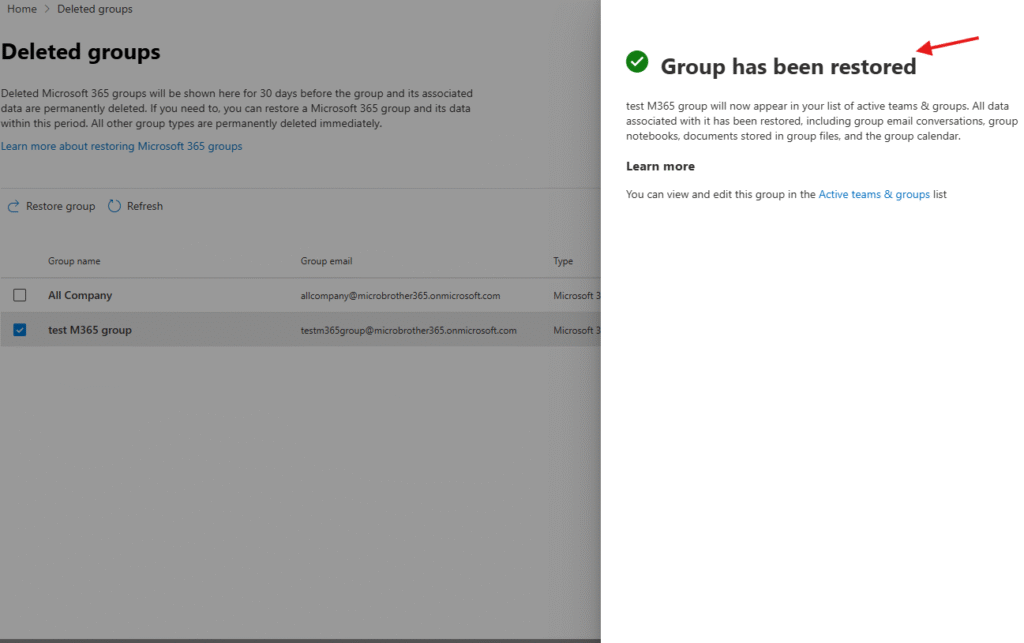
Task: Open Learn more about restoring Microsoft 365 groups
Action: pyautogui.click(x=121, y=146)
